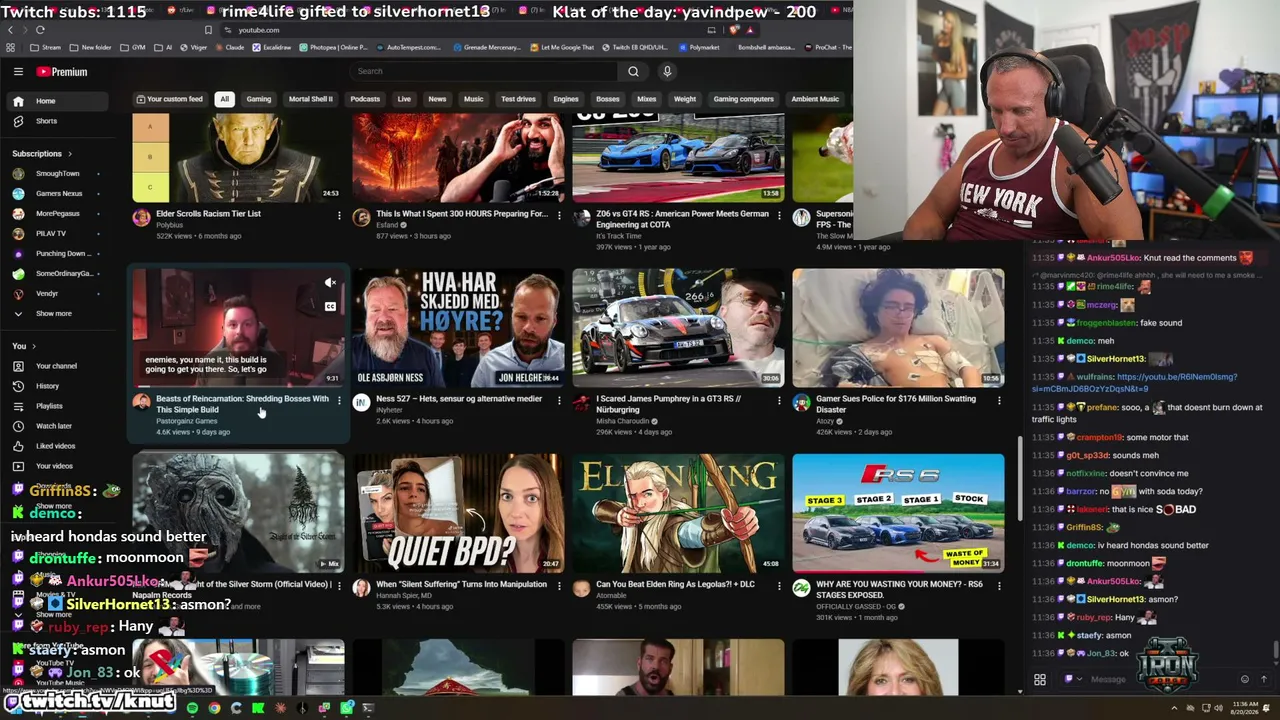Go back in the browser
The image size is (1280, 720).
click(10, 30)
